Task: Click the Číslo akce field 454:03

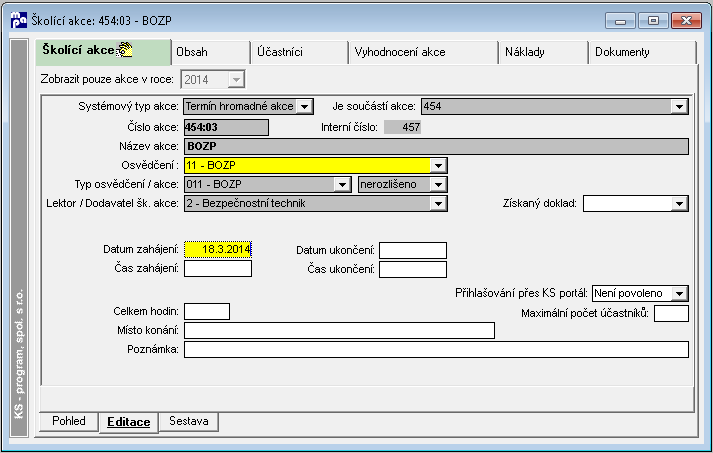Action: [226, 127]
